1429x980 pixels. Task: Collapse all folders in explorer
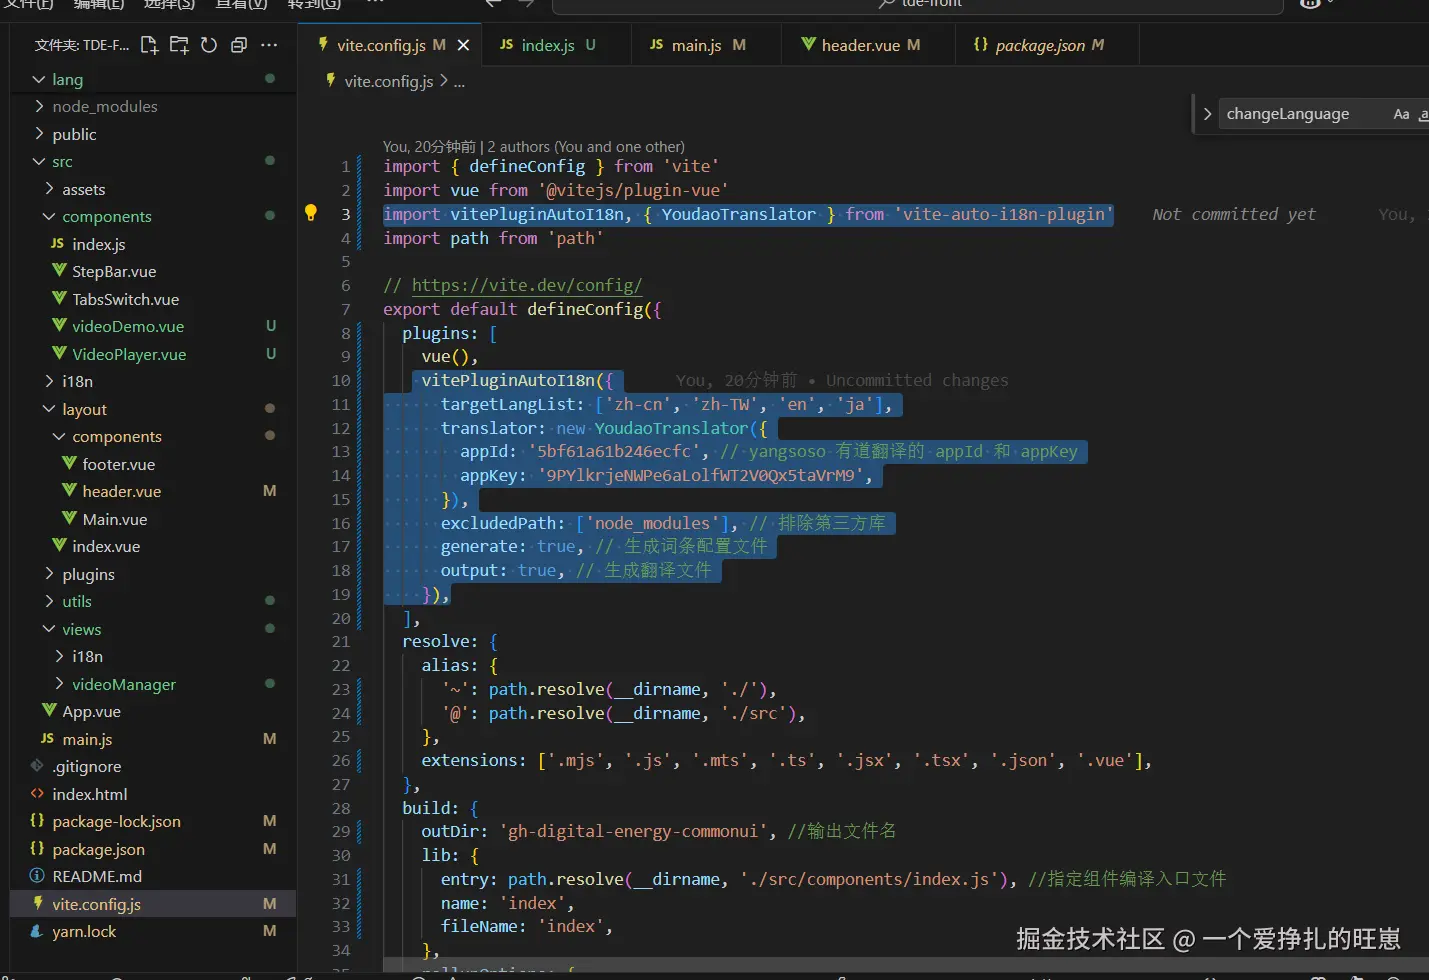[x=239, y=45]
